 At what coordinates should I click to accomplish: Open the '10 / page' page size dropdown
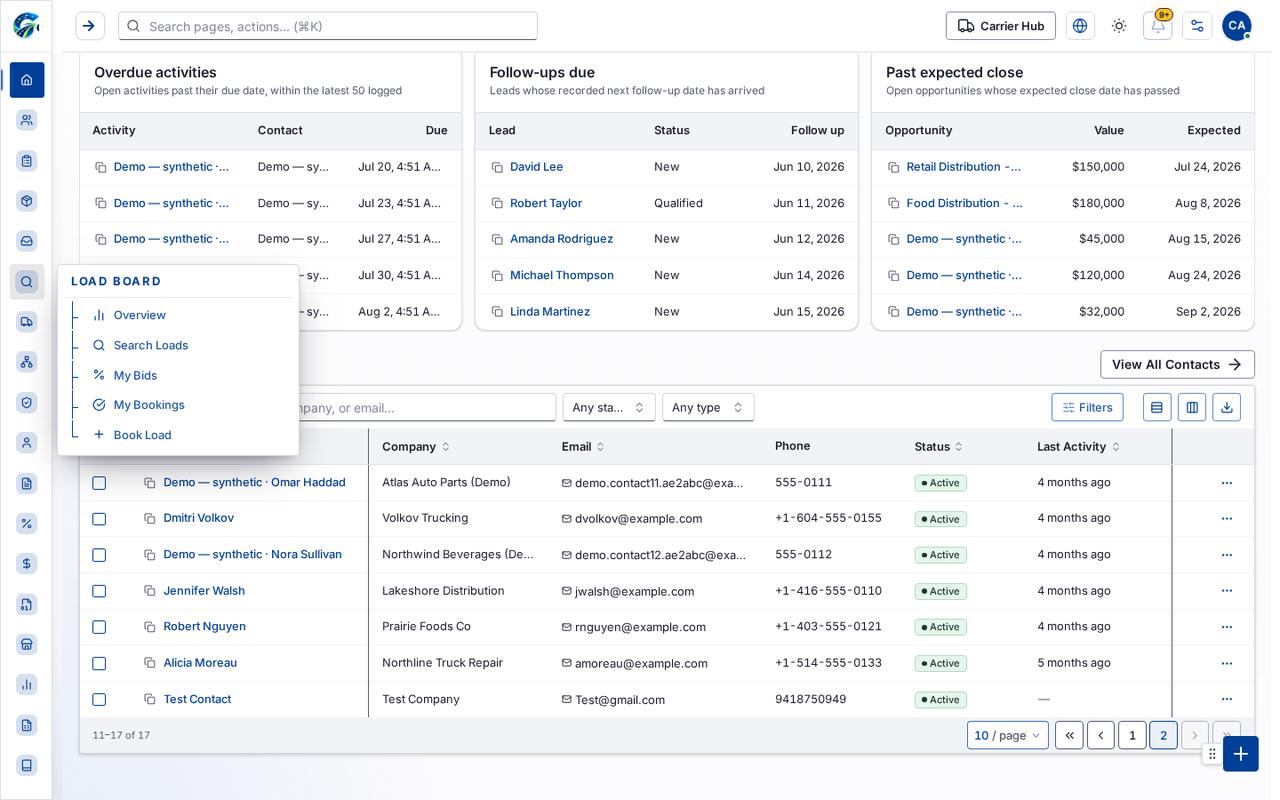click(x=1008, y=735)
